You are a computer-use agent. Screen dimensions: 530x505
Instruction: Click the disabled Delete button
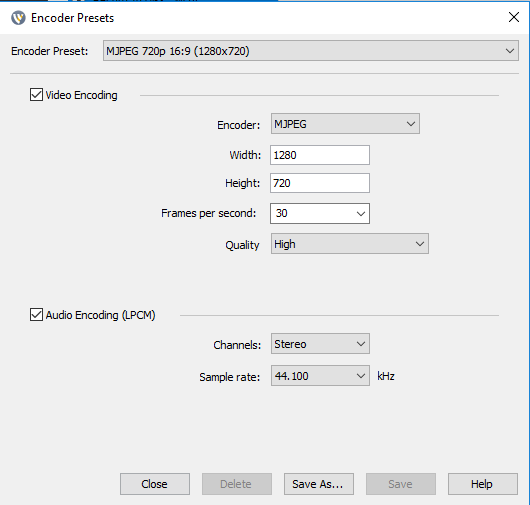237,484
